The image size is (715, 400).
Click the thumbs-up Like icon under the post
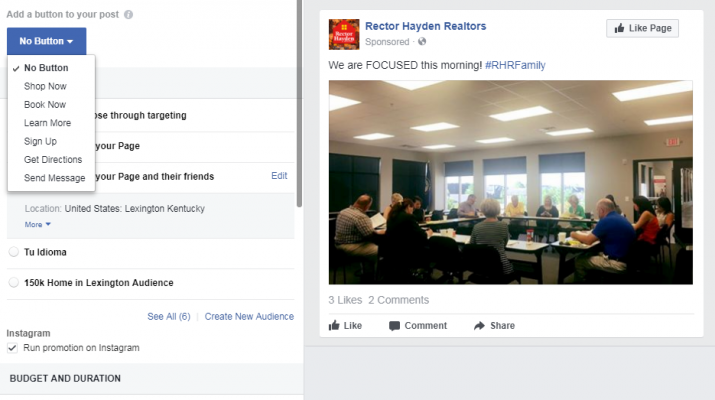334,325
